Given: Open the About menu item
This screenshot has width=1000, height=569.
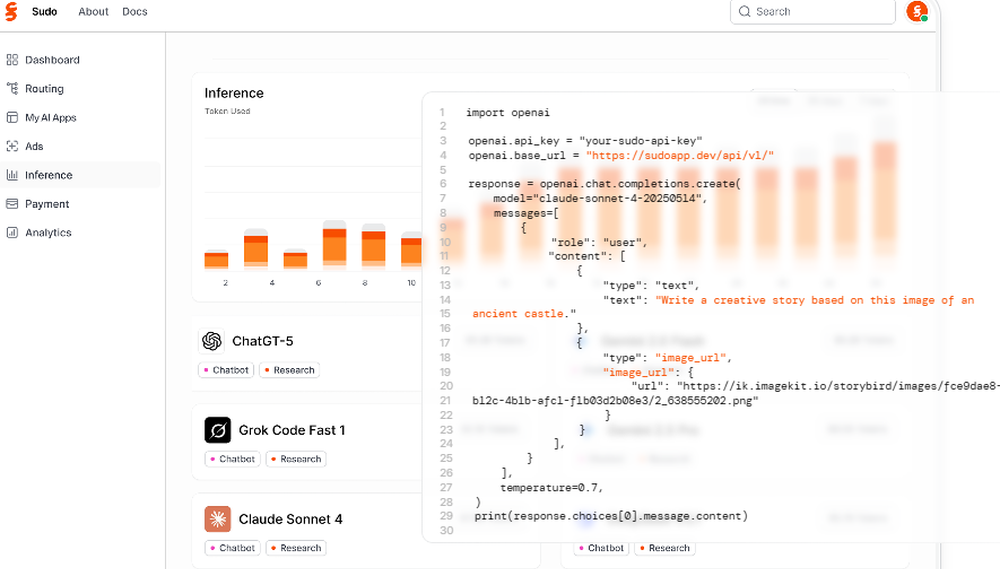Looking at the screenshot, I should 93,12.
